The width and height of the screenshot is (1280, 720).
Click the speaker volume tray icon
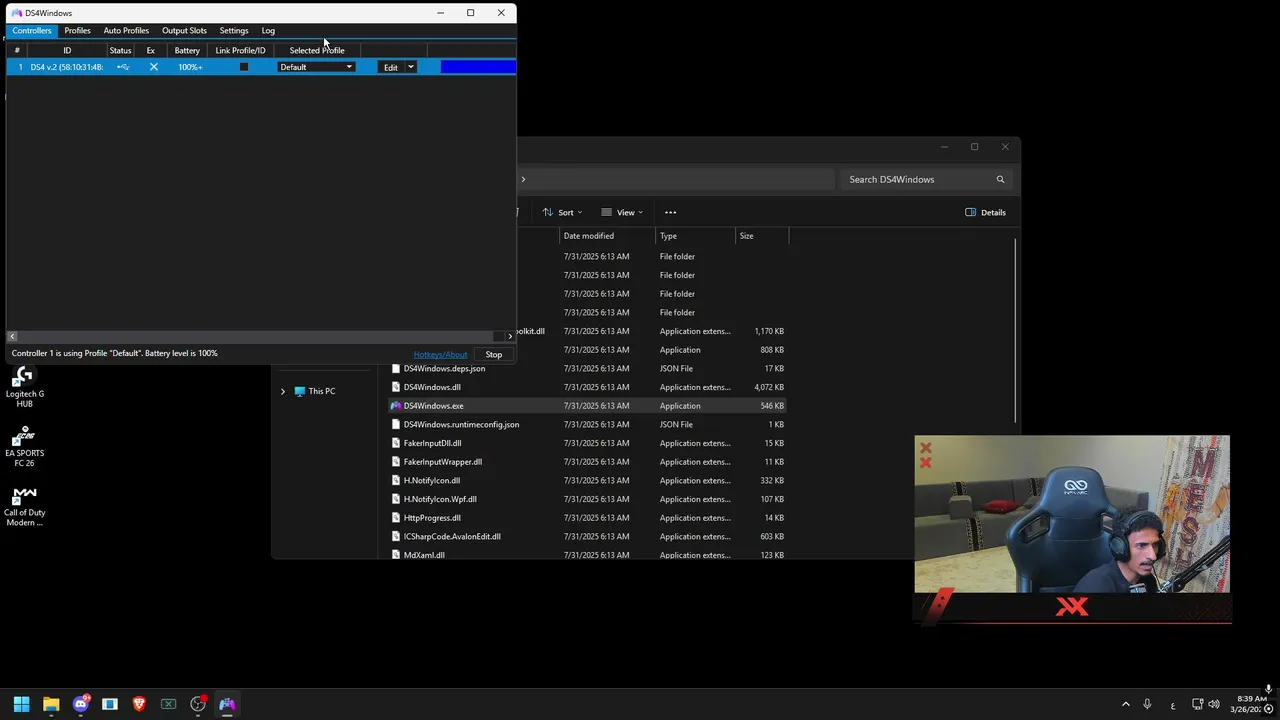click(x=1216, y=704)
